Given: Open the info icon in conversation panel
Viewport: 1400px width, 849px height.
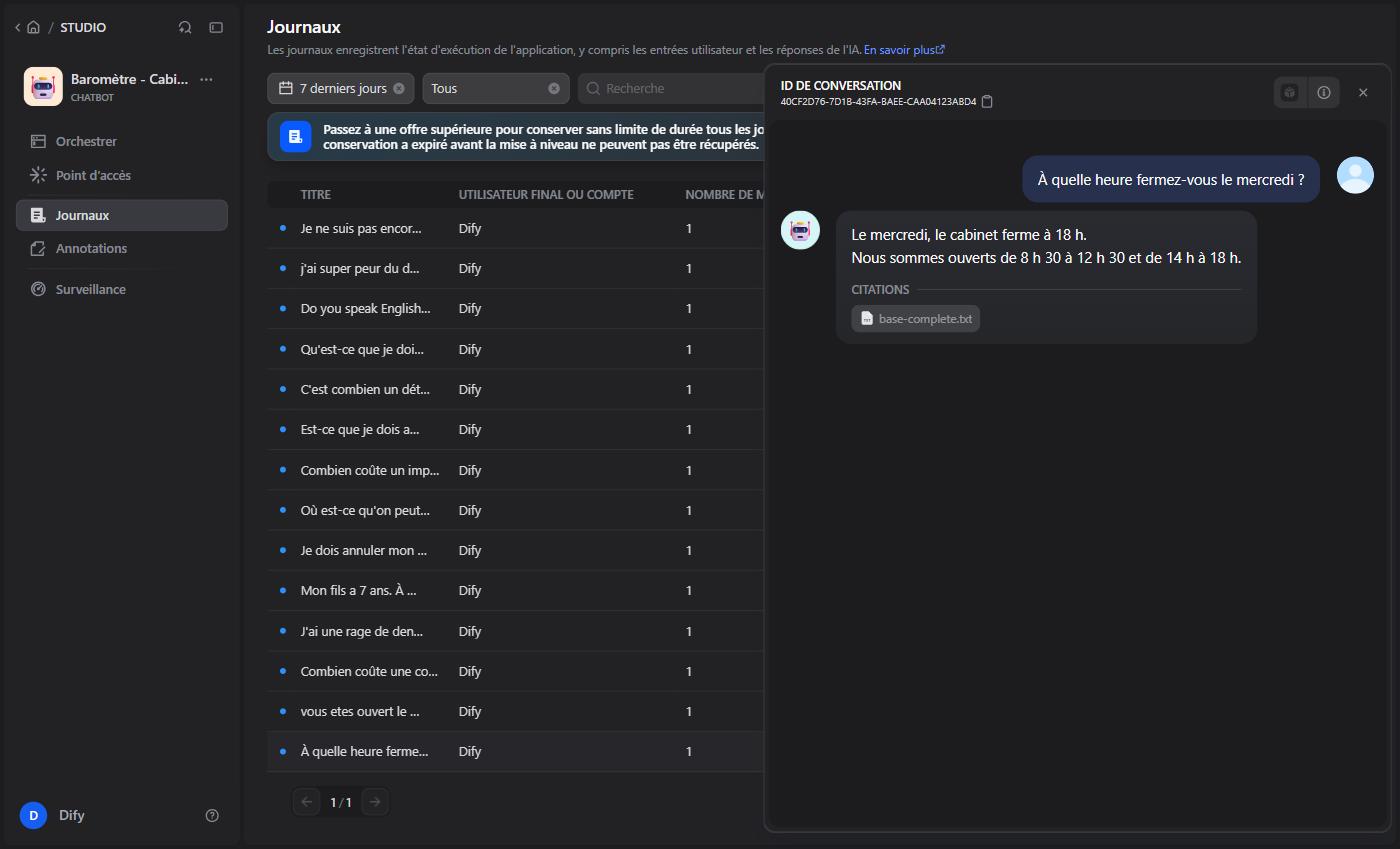Looking at the screenshot, I should pyautogui.click(x=1324, y=92).
